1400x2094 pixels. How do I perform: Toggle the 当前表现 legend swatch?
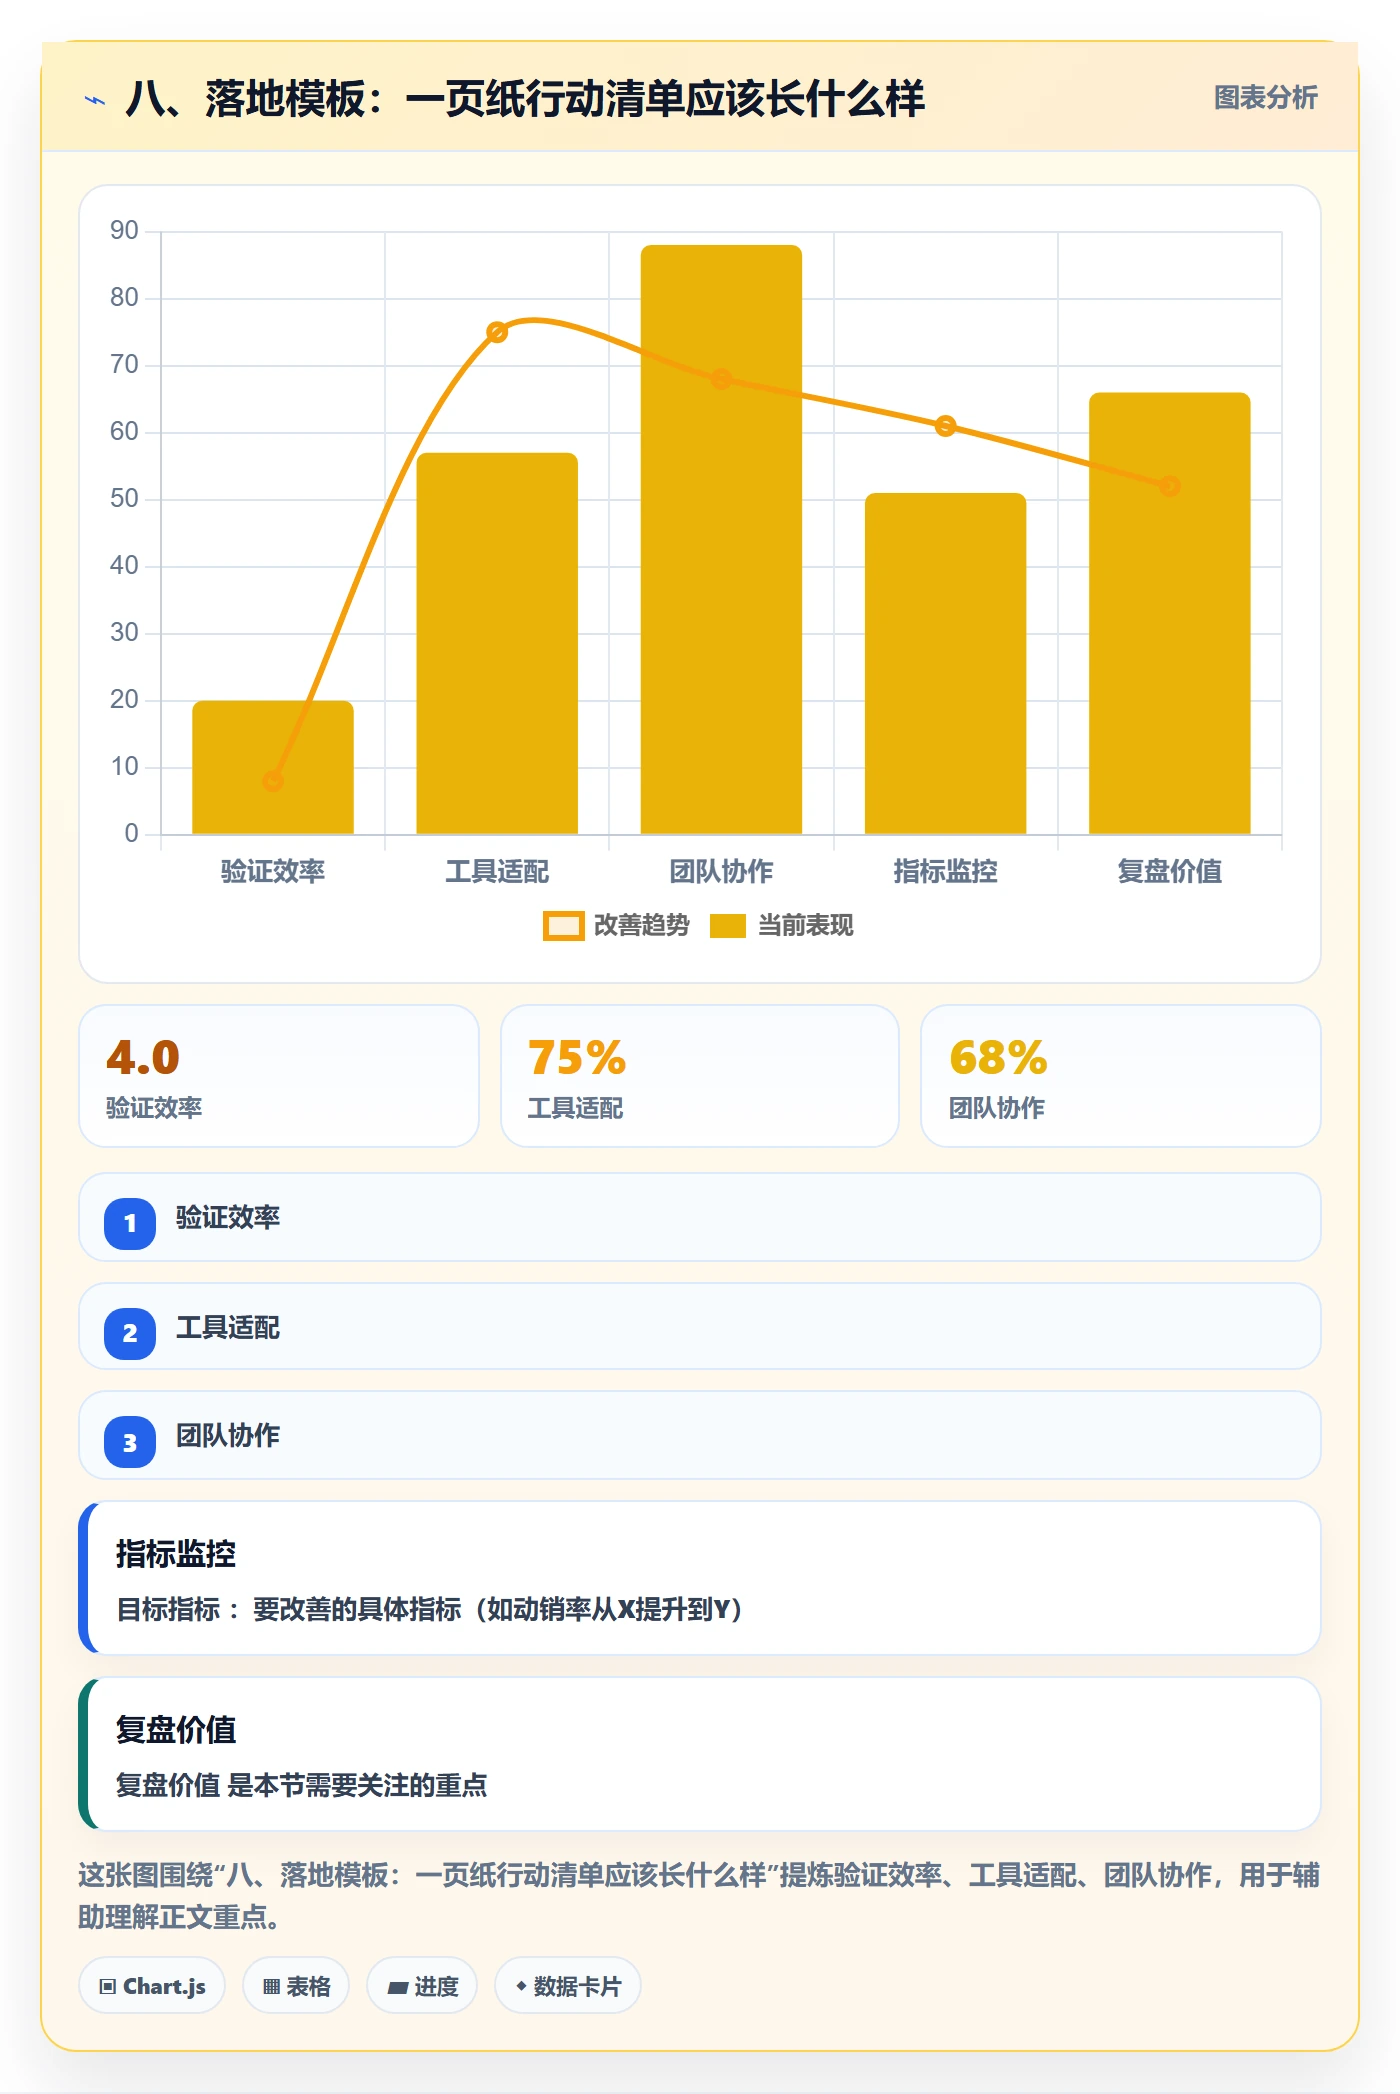(727, 926)
